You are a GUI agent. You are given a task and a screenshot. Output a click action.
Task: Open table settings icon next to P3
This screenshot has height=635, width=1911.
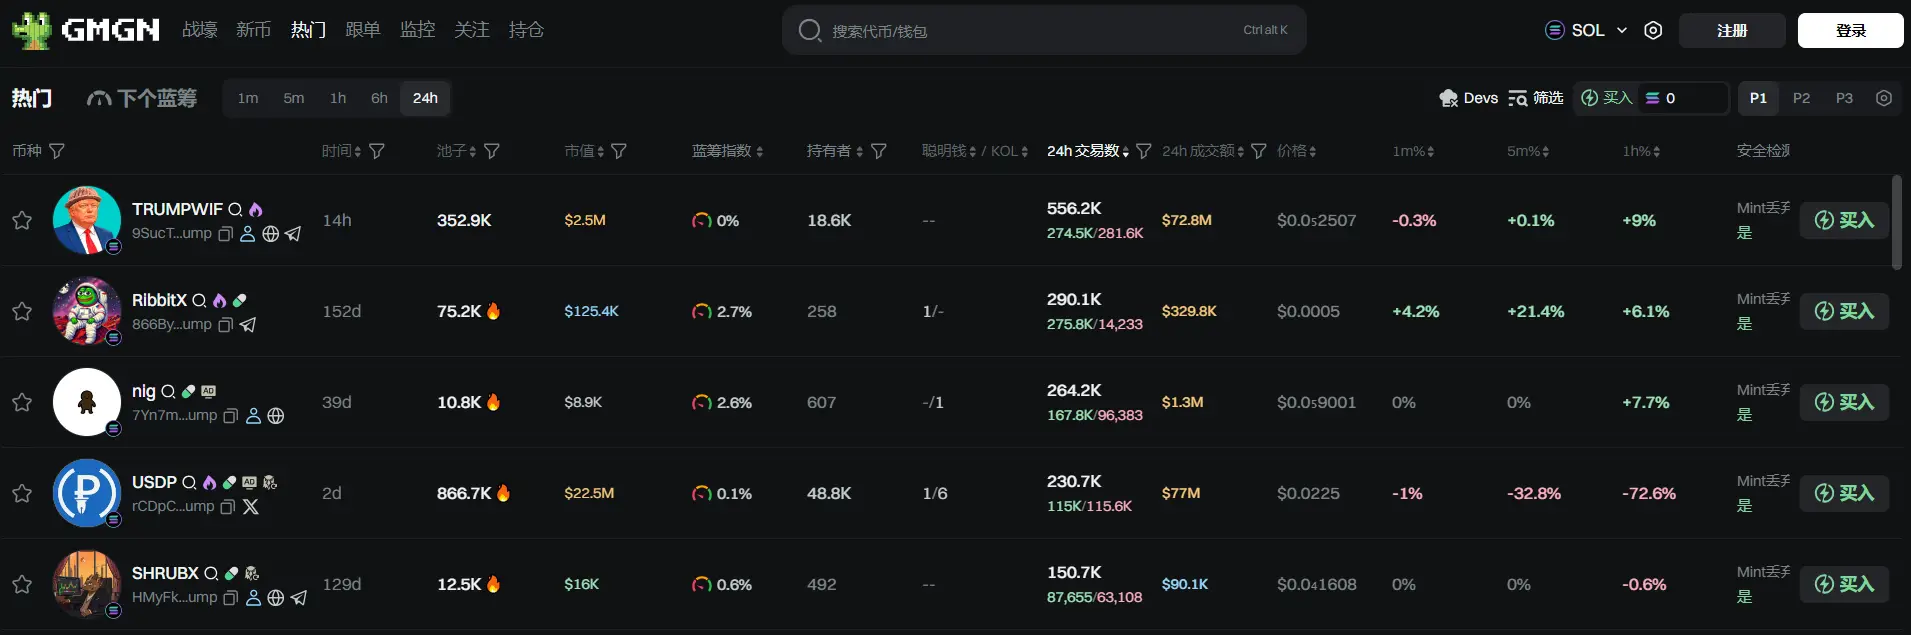1884,98
